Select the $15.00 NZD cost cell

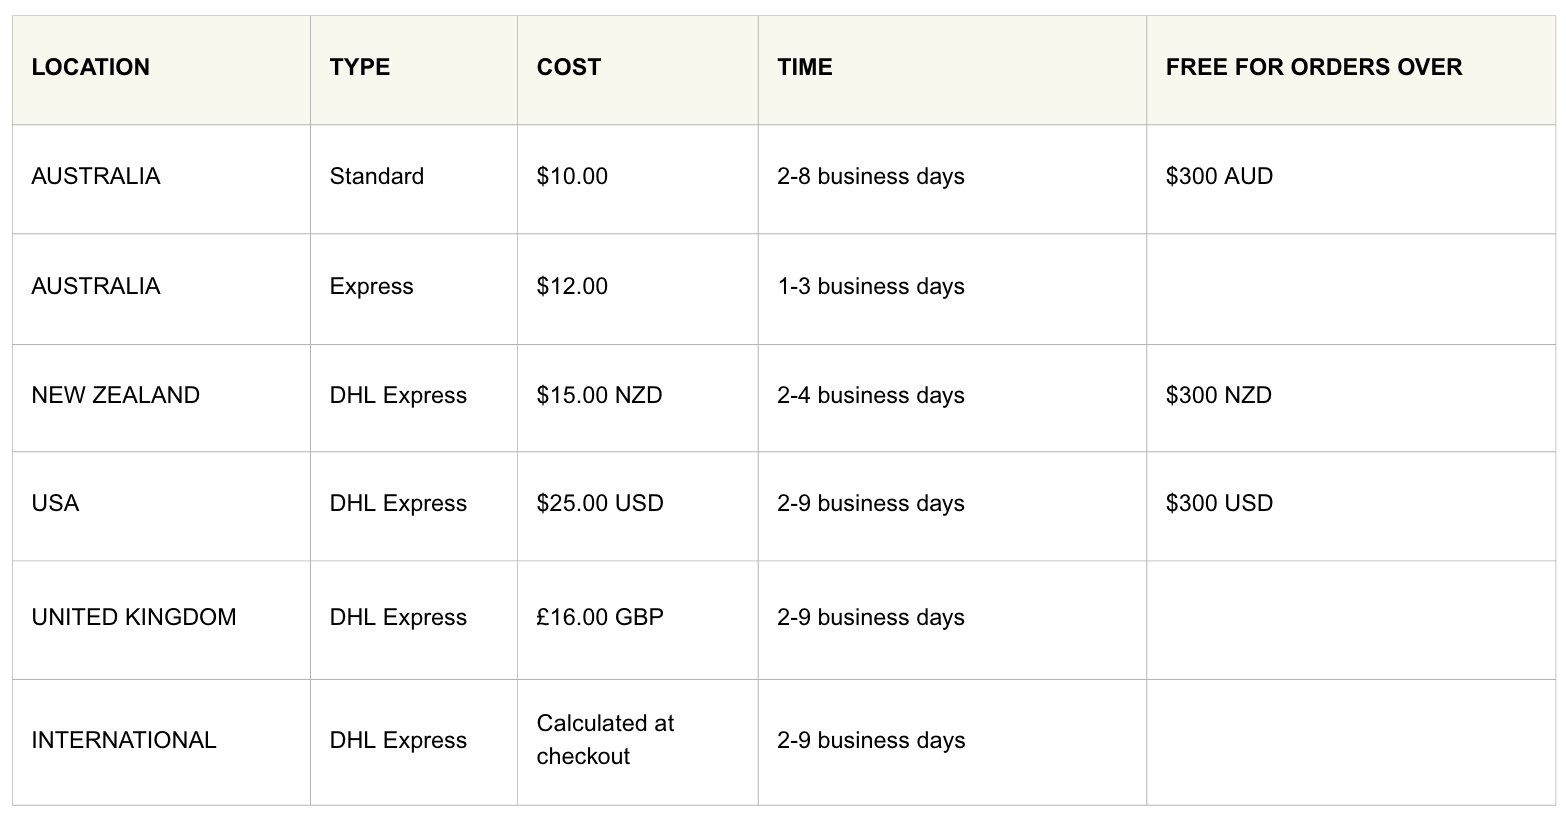pyautogui.click(x=600, y=395)
